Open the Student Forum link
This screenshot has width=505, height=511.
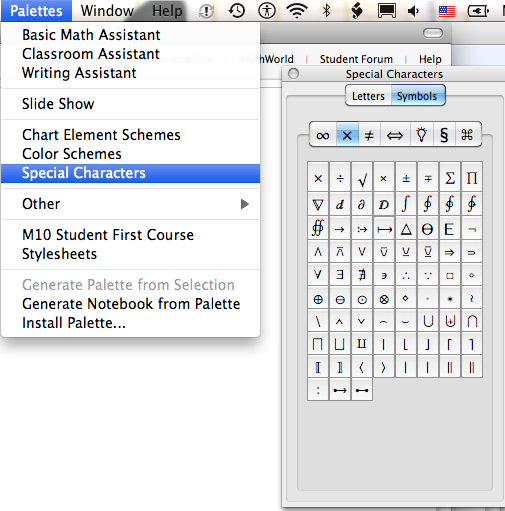click(x=356, y=59)
